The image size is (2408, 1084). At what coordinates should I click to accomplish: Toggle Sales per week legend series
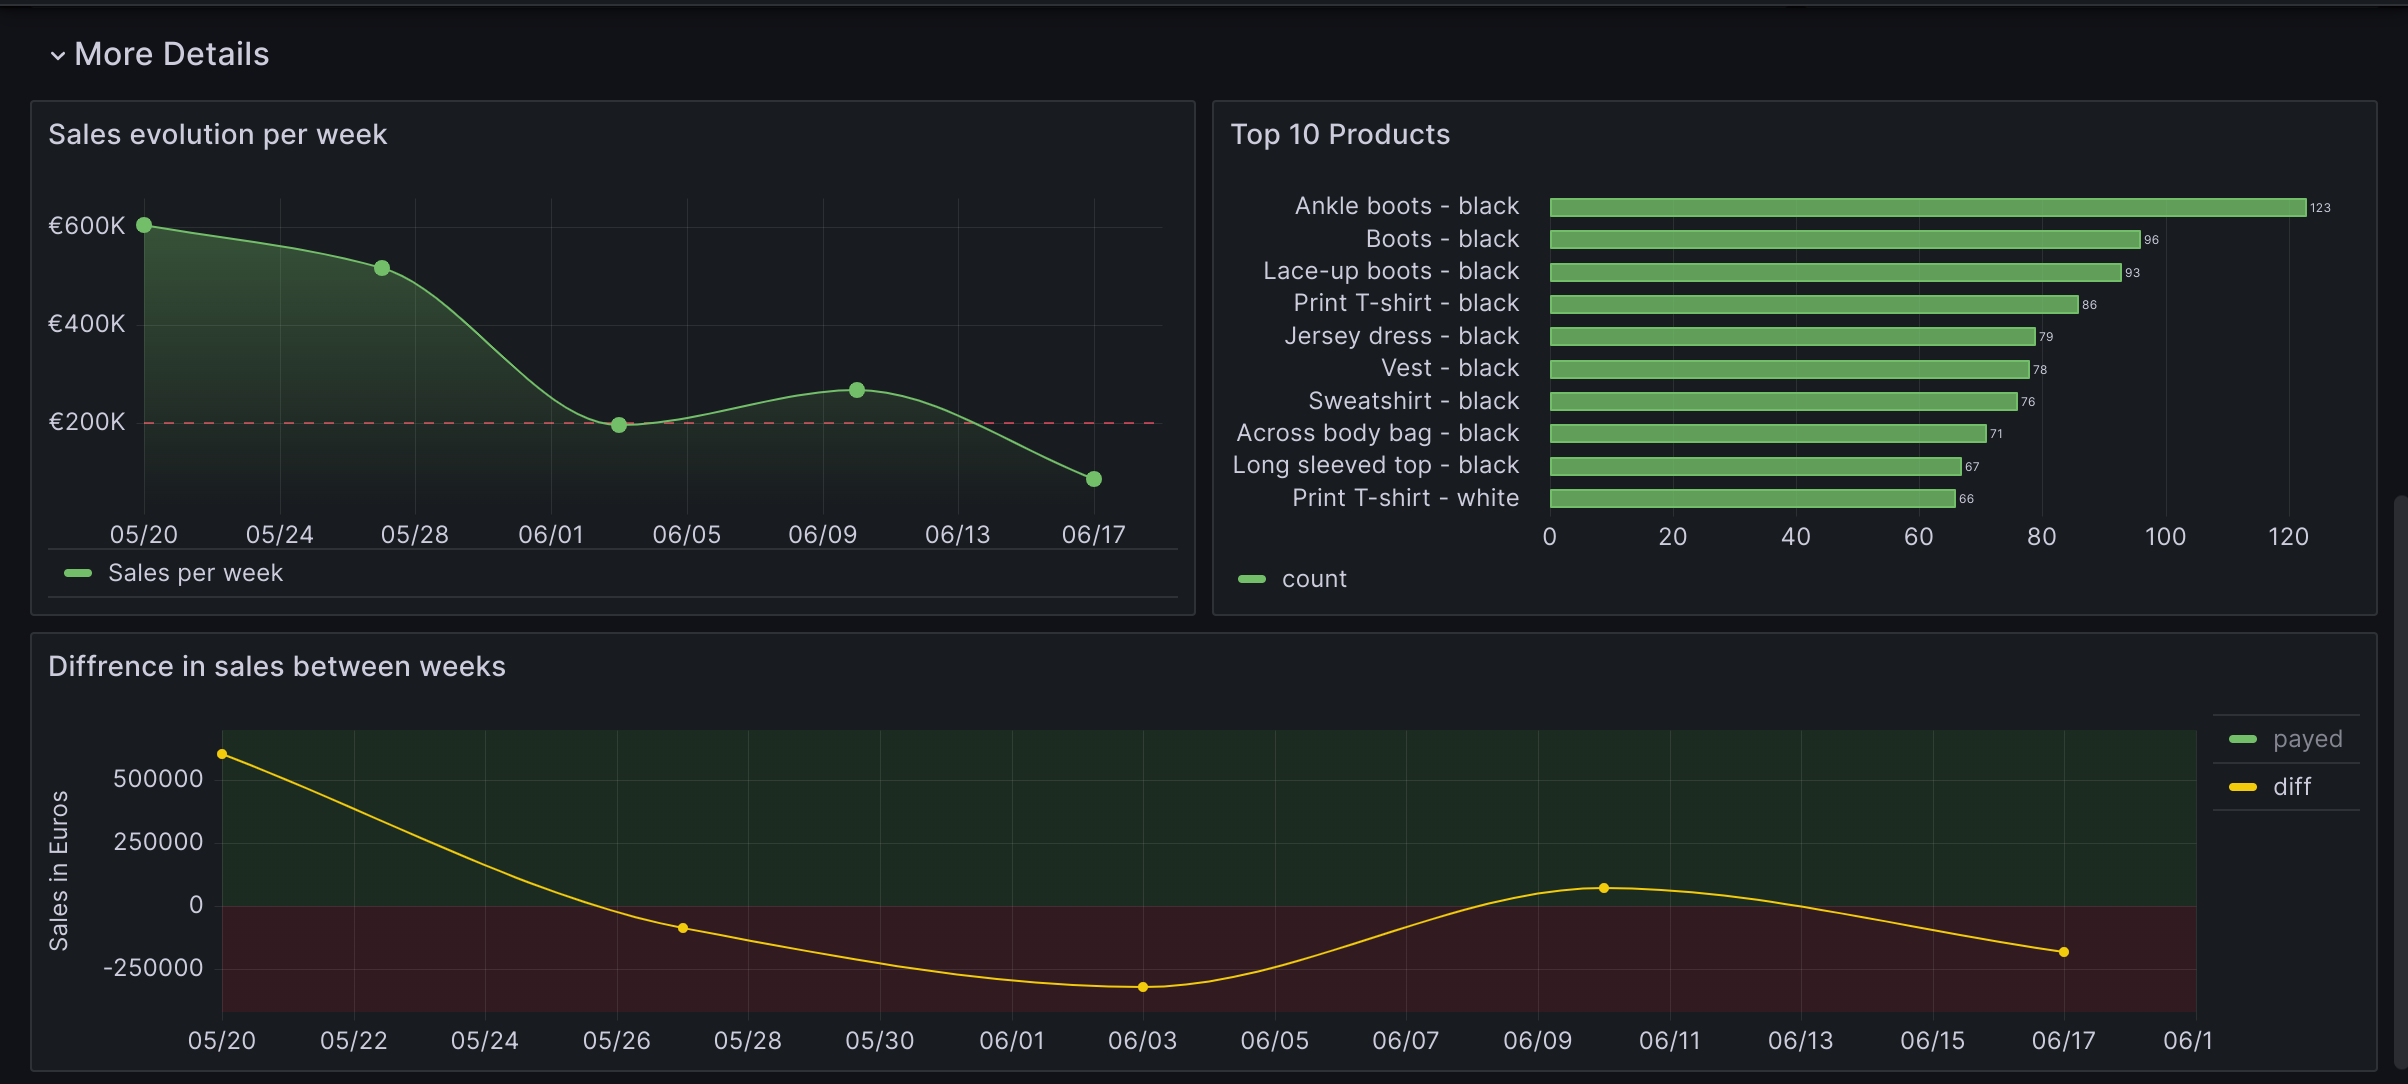point(195,573)
